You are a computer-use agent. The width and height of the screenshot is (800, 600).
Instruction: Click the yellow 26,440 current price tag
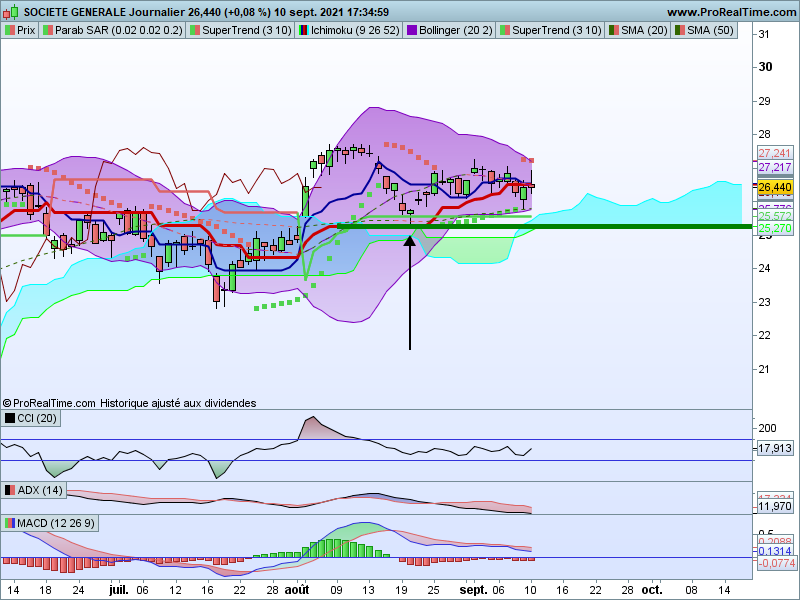[x=774, y=187]
